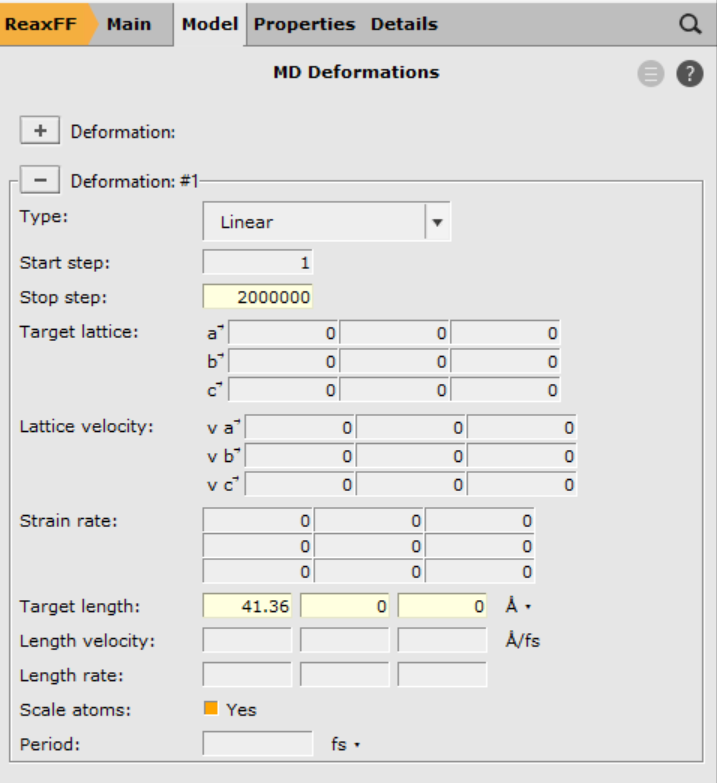
Task: Select the Model tab
Action: click(209, 24)
